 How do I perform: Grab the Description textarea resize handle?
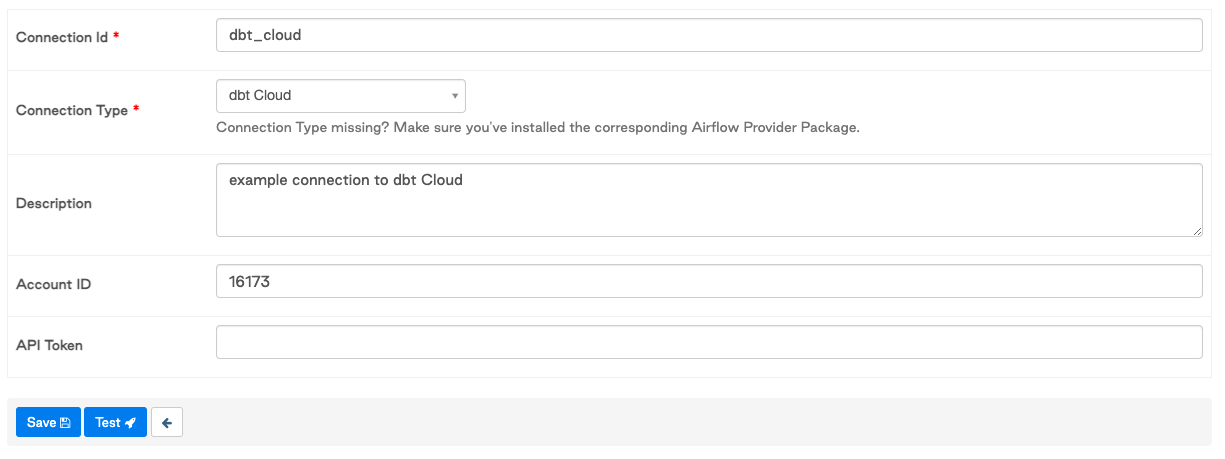pyautogui.click(x=1197, y=231)
